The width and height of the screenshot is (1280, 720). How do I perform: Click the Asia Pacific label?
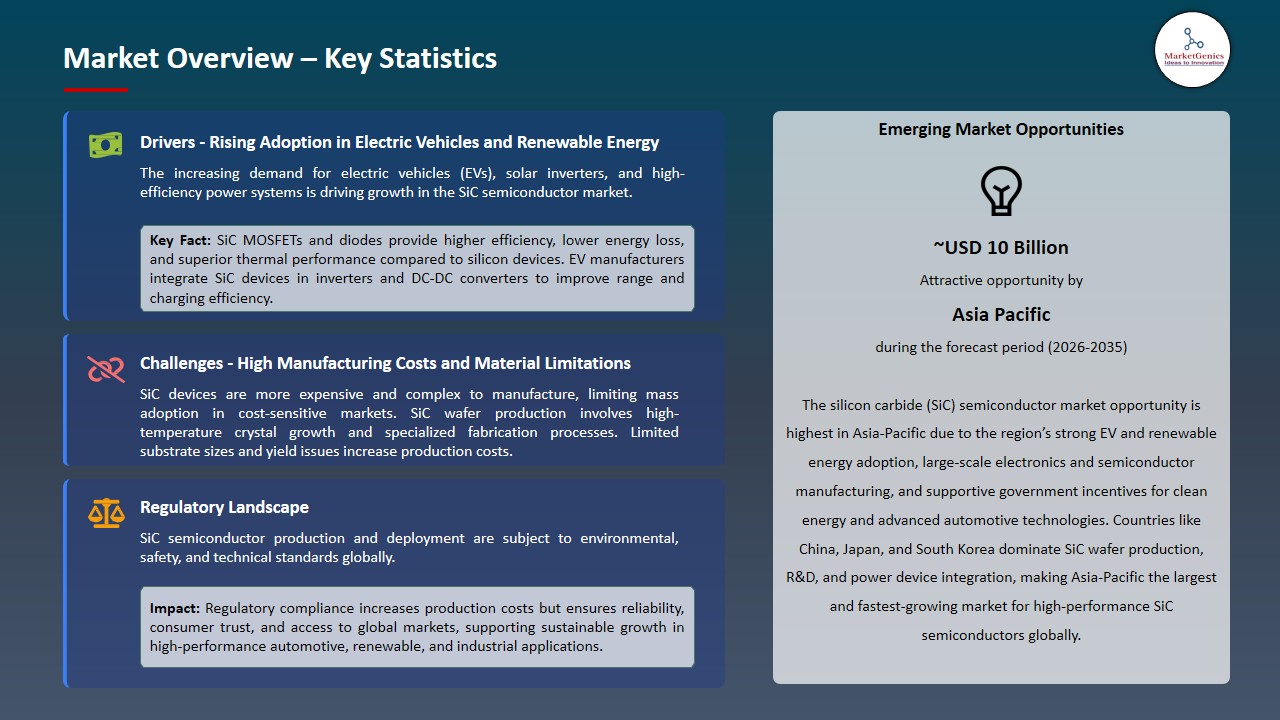(1001, 314)
